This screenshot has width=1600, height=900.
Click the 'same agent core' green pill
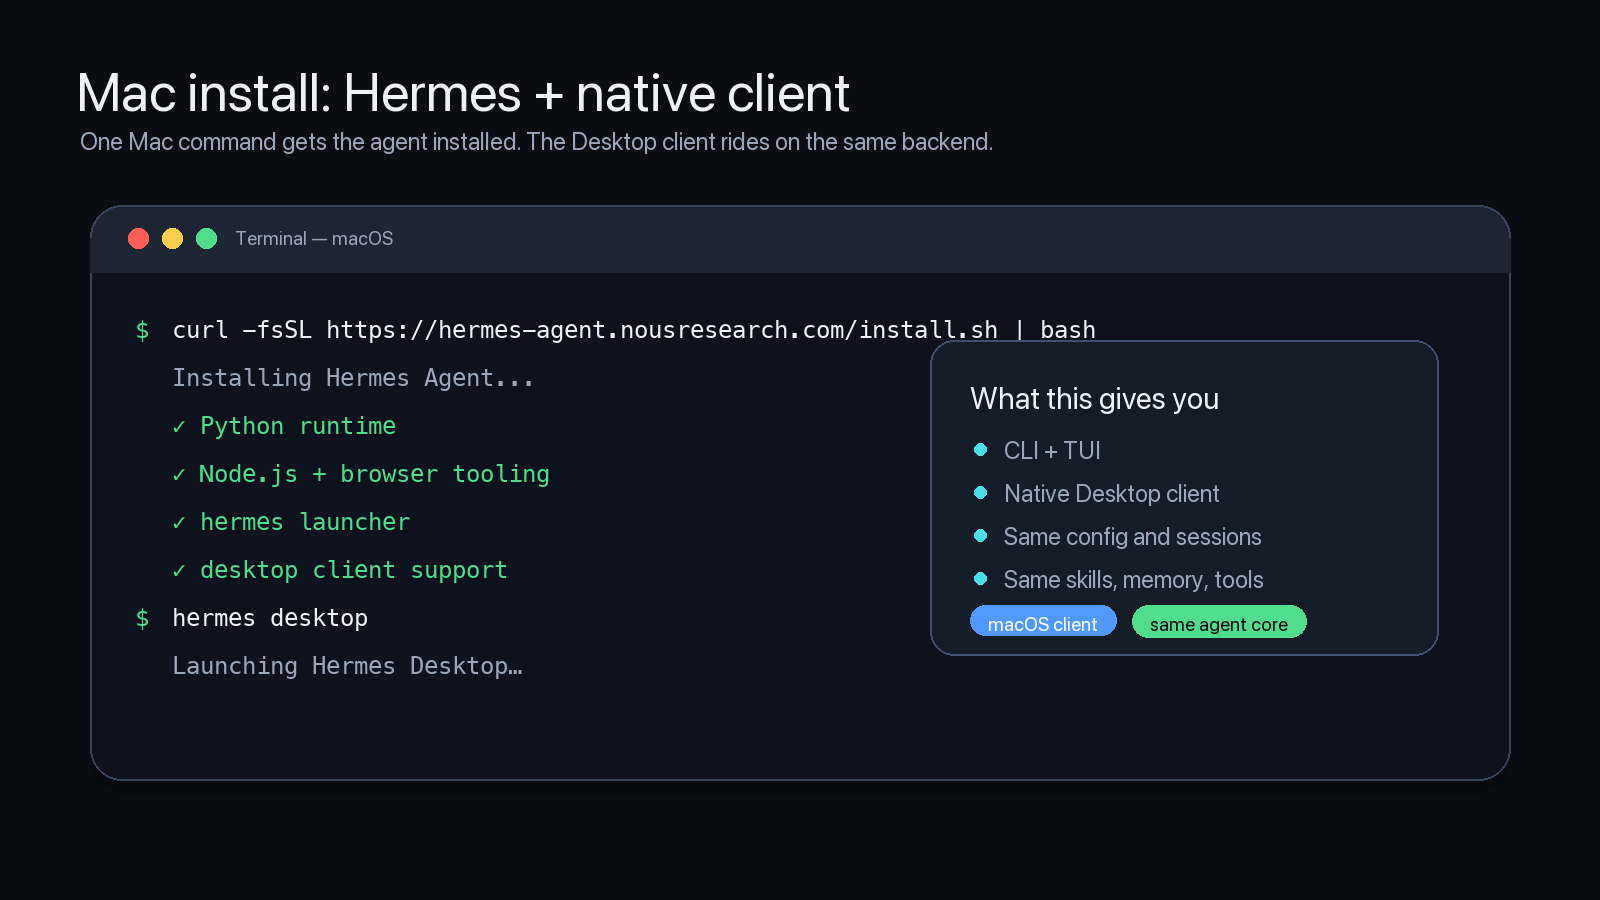pyautogui.click(x=1219, y=621)
